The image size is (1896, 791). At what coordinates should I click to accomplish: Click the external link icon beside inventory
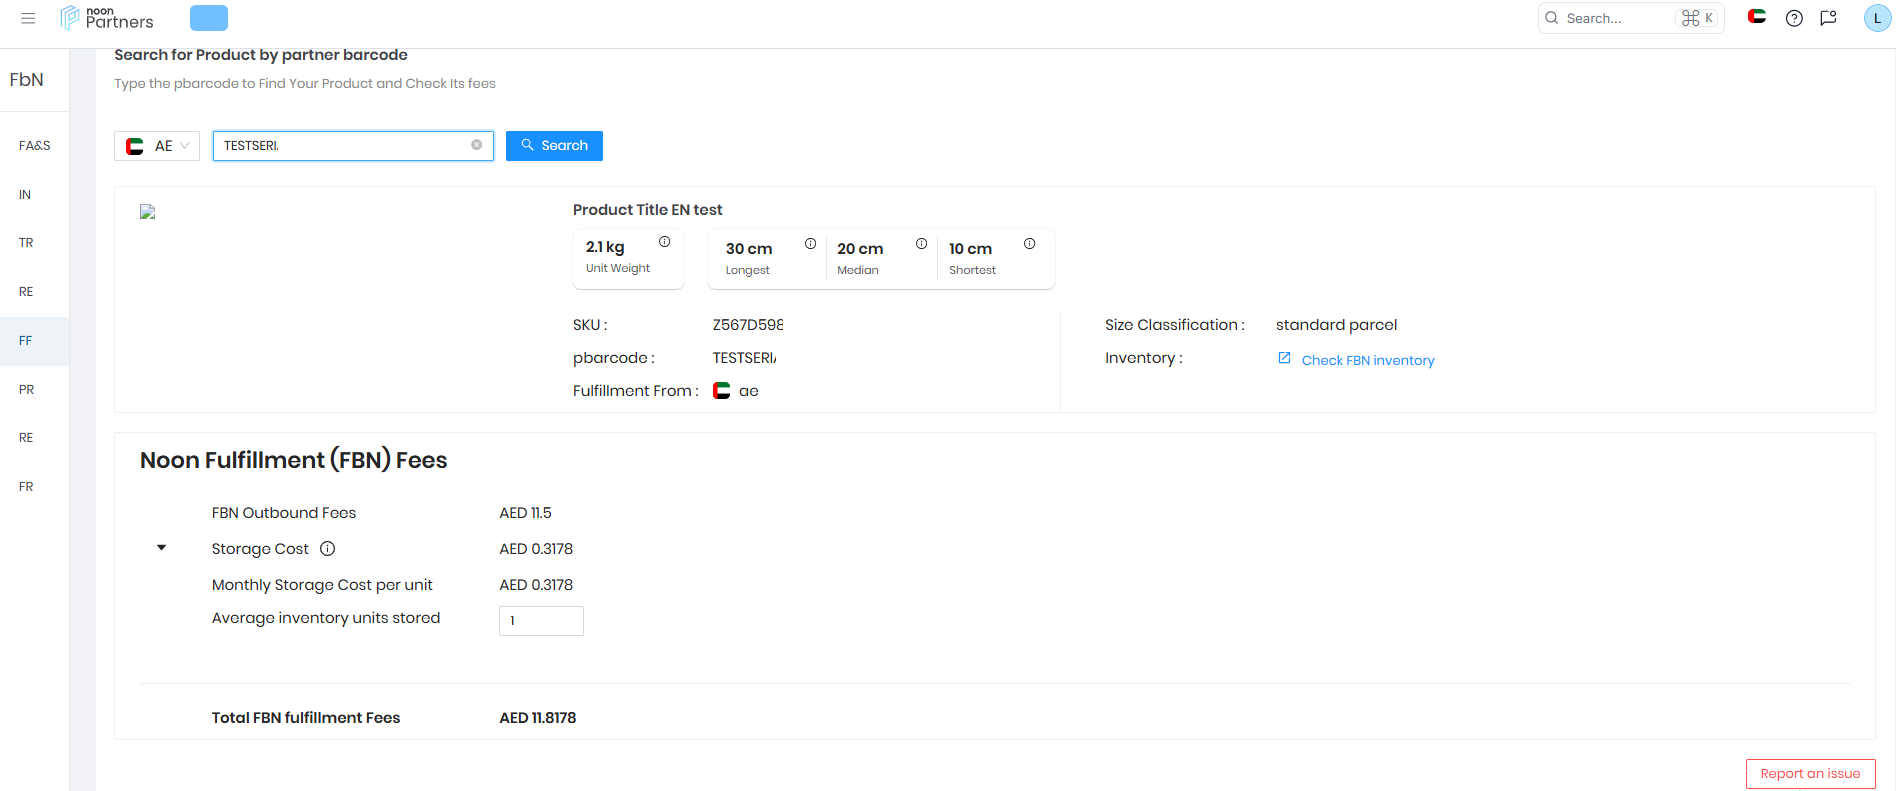1284,358
